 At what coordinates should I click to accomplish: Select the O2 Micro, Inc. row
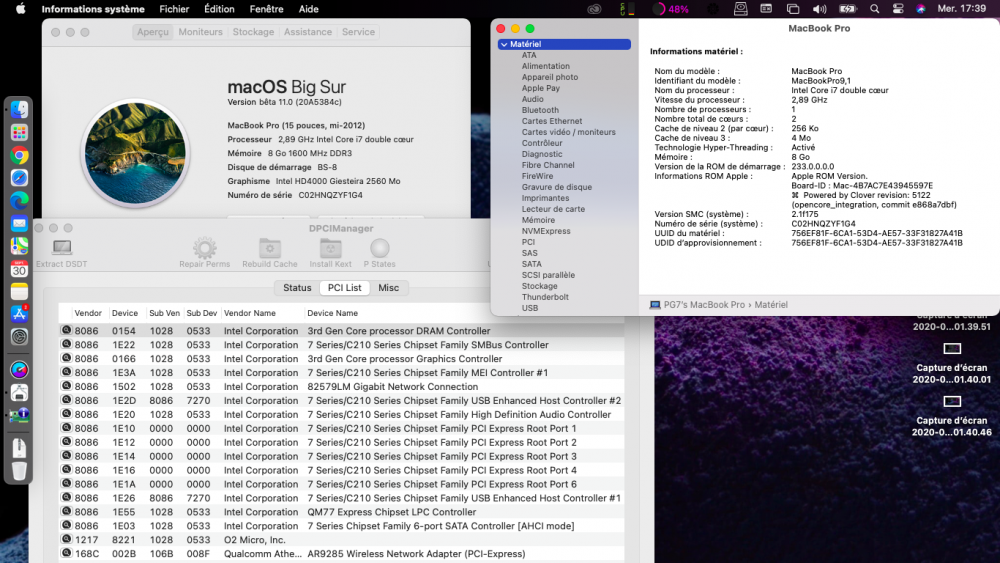click(x=341, y=539)
